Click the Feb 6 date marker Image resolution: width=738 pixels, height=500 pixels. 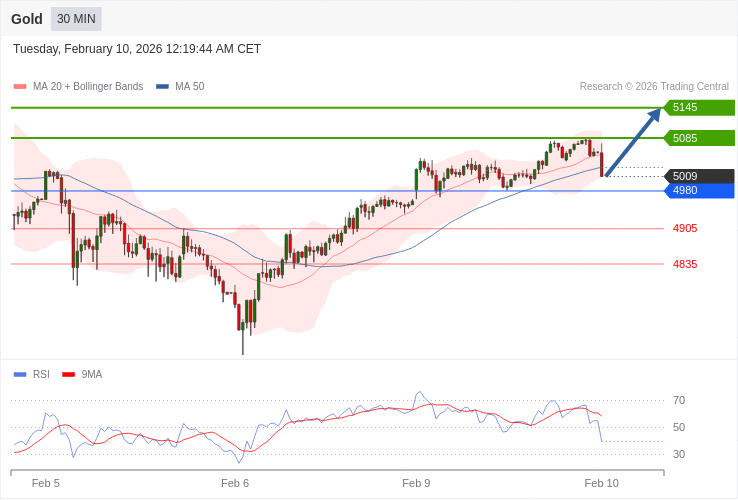(235, 483)
